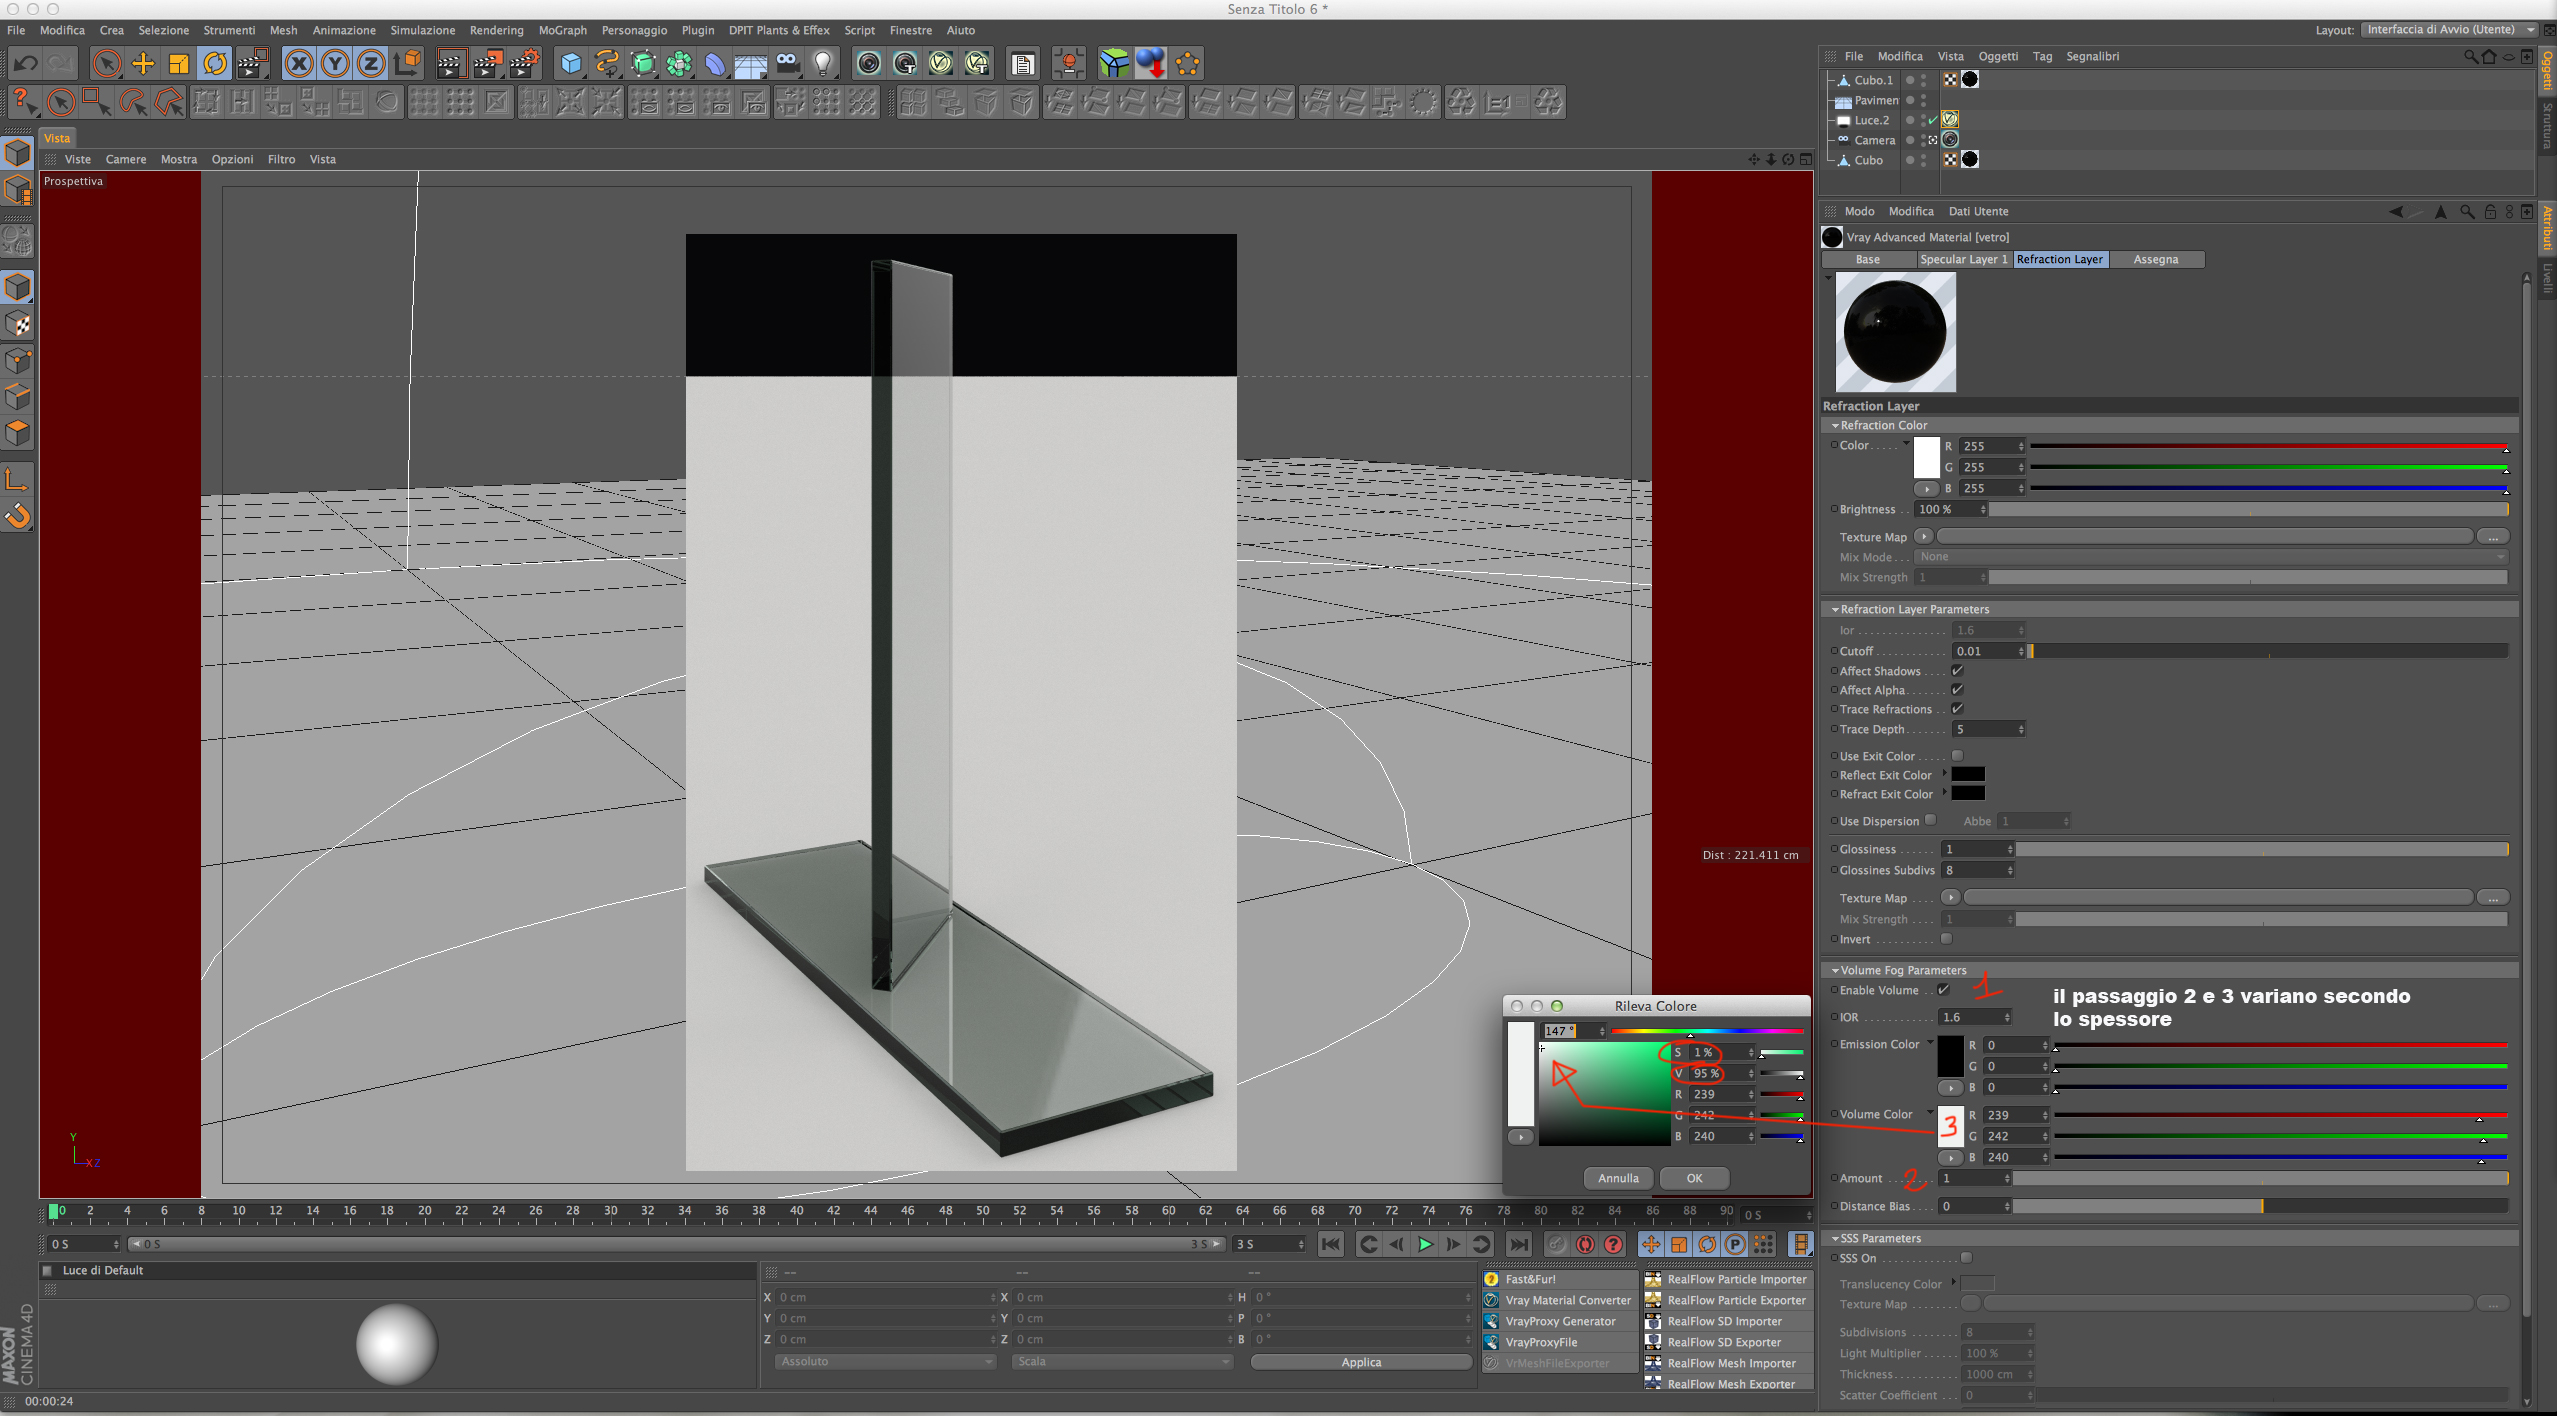Open the MoGraph menu

[562, 30]
